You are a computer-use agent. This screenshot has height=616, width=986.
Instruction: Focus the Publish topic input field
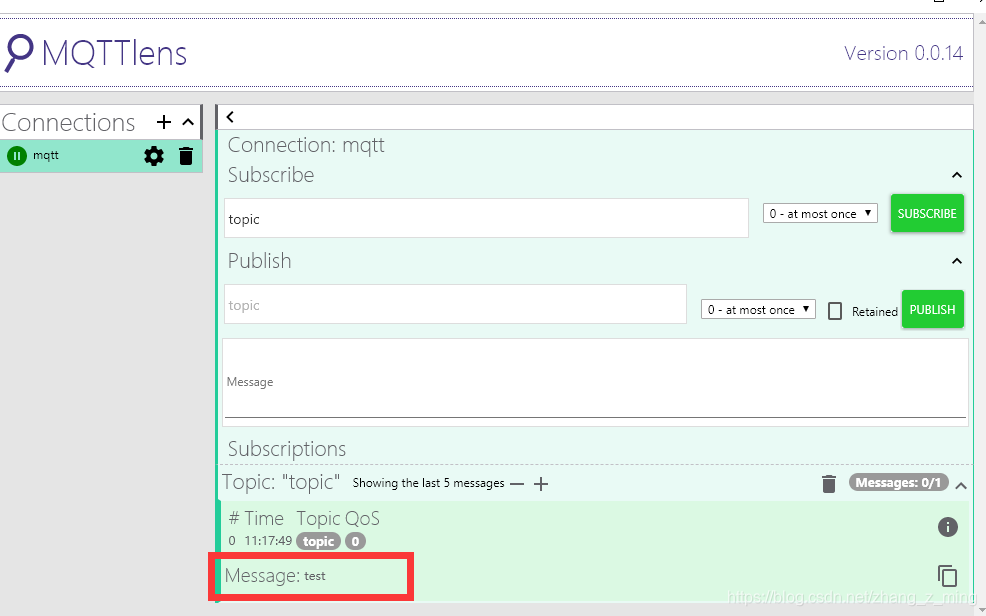point(455,305)
